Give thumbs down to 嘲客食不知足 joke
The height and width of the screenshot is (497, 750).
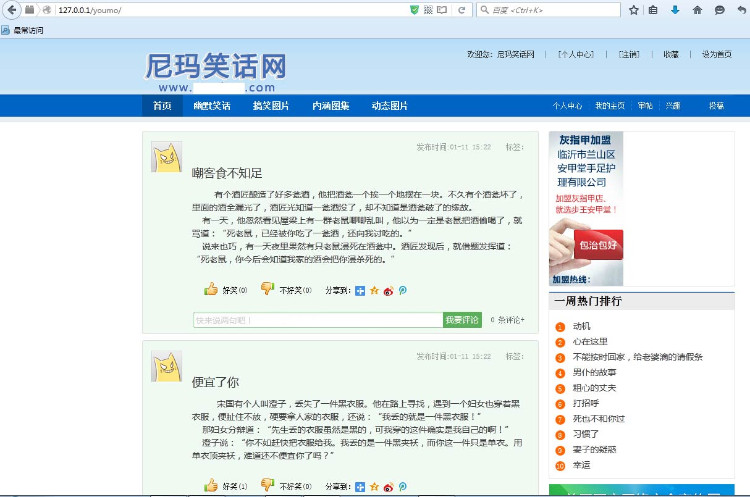[x=267, y=288]
